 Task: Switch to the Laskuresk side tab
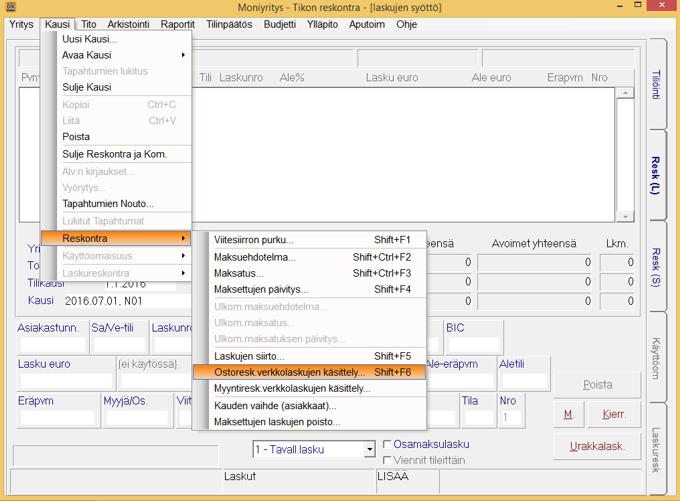657,449
